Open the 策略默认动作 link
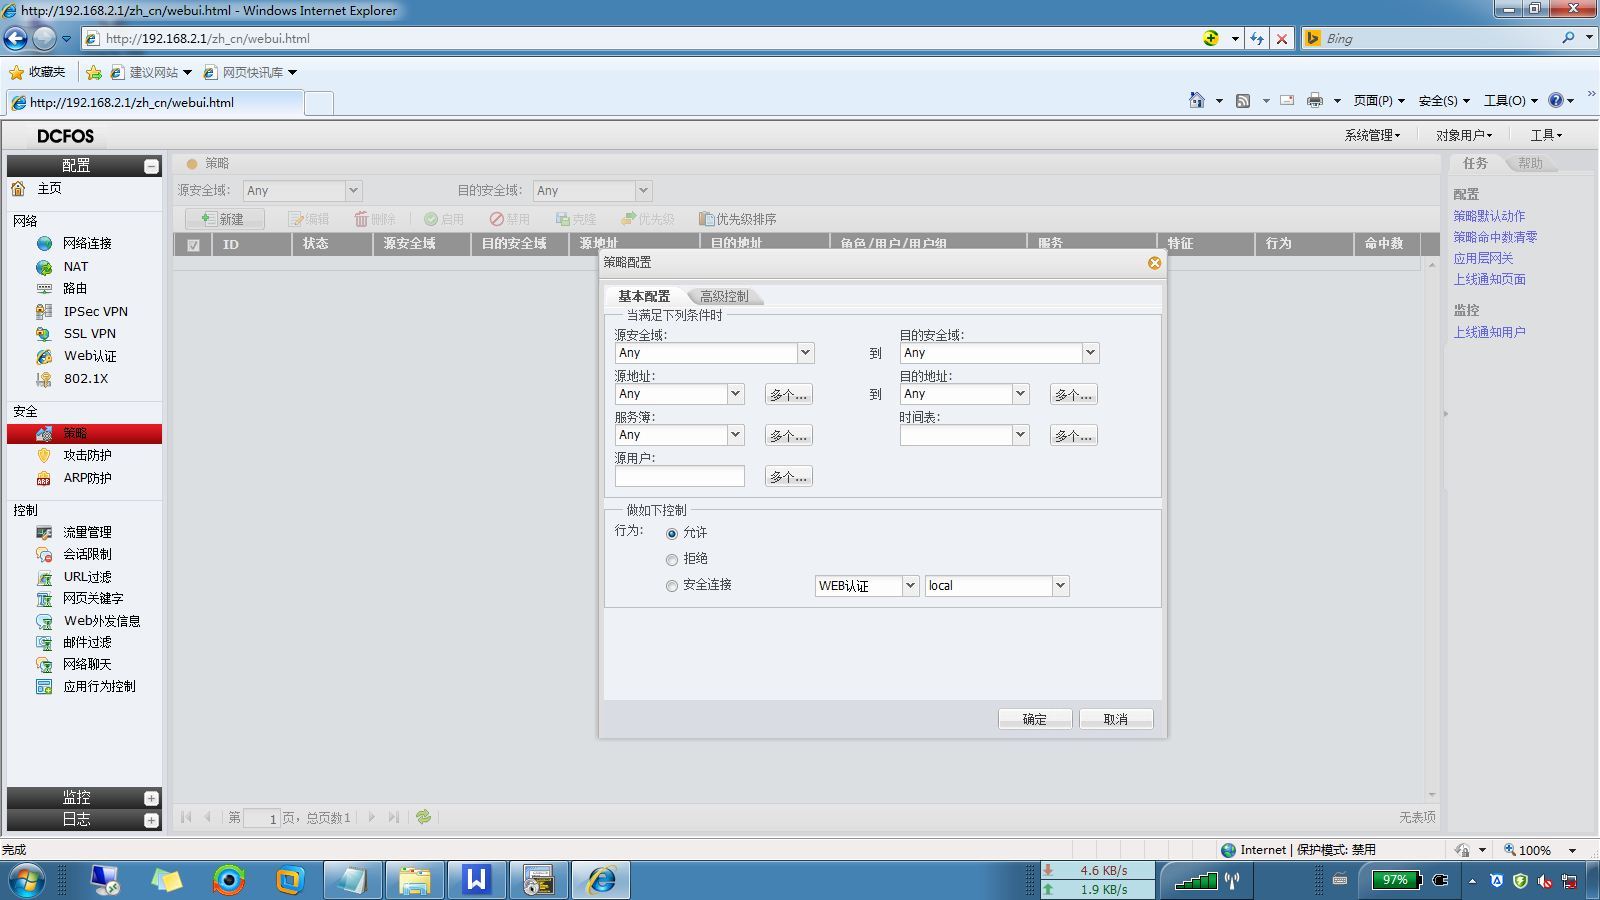Screen dimensions: 1600x900 1489,216
